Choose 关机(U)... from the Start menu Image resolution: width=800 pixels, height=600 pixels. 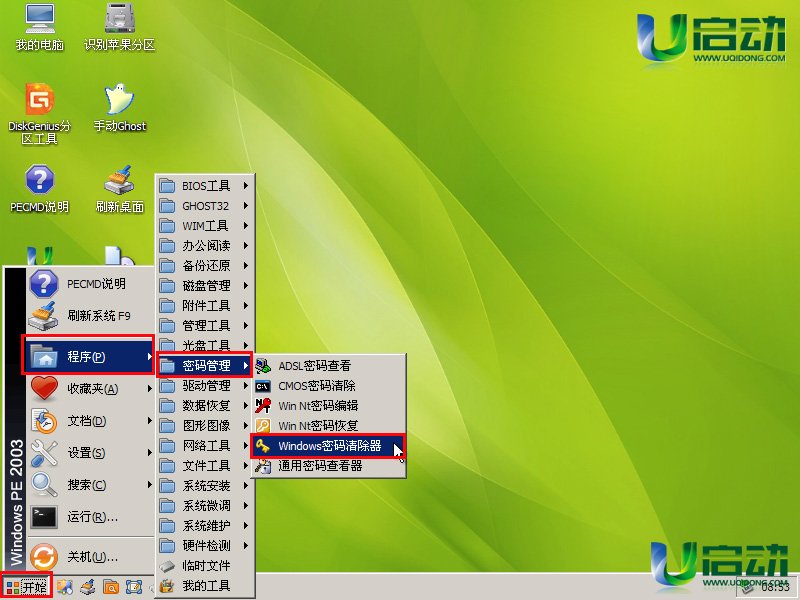point(90,557)
